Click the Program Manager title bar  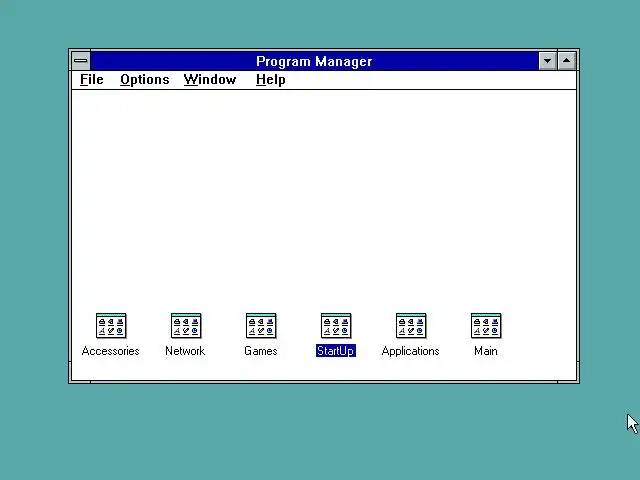(314, 61)
